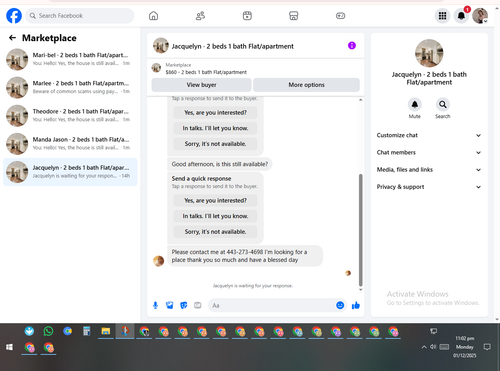The height and width of the screenshot is (371, 500).
Task: Expand the Chat members section
Action: [x=429, y=153]
